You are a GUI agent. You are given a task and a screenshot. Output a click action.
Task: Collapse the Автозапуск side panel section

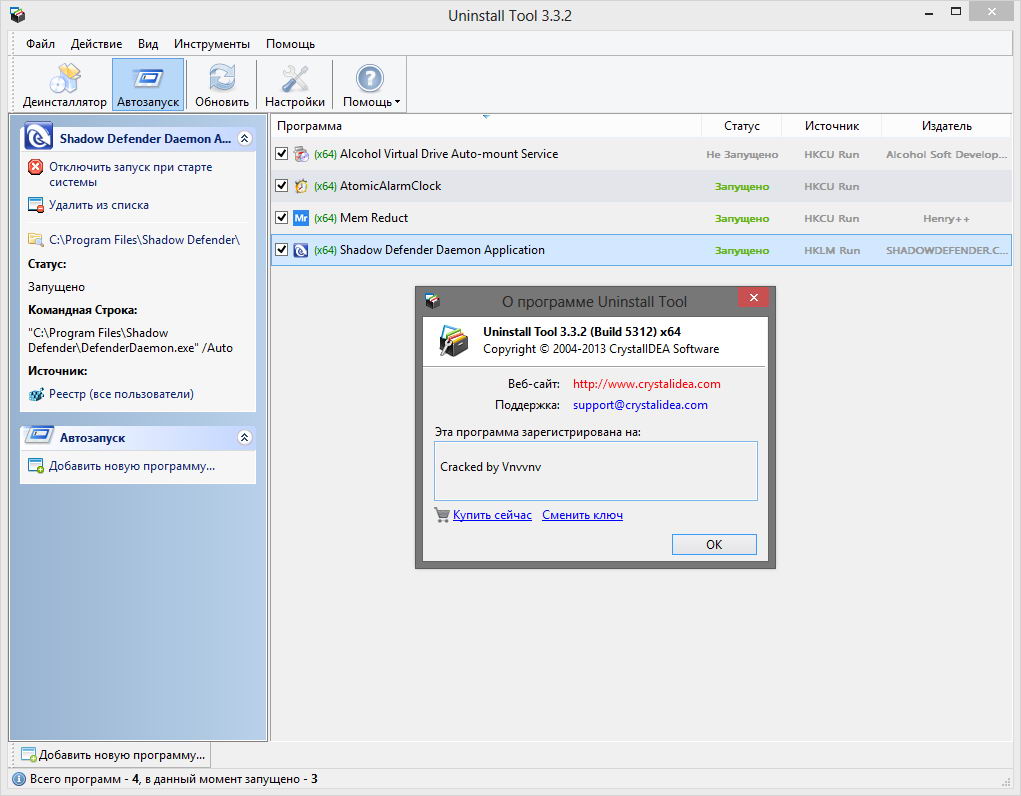click(244, 438)
